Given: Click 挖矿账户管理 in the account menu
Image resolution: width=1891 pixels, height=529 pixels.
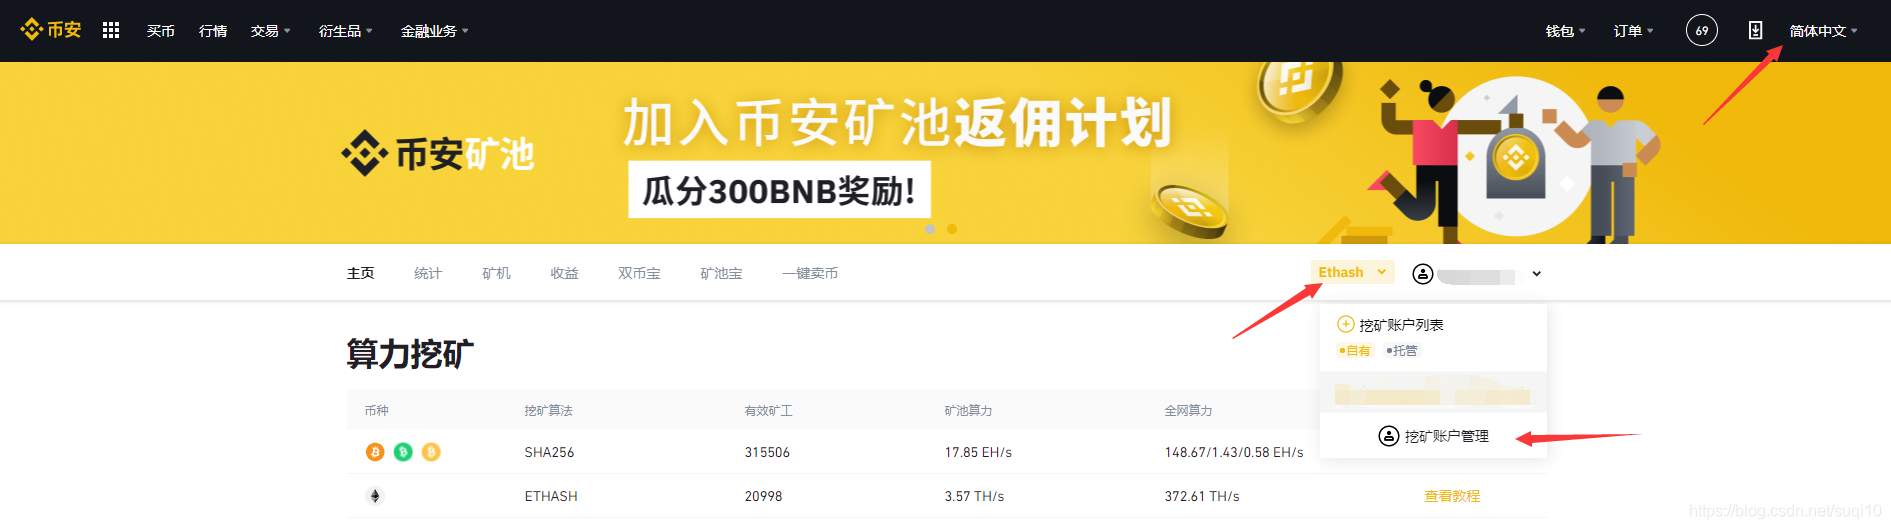Looking at the screenshot, I should point(1434,436).
